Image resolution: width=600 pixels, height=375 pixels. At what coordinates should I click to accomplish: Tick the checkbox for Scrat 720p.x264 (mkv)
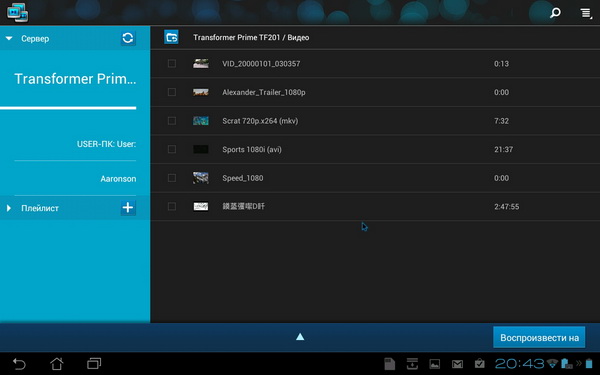click(172, 121)
